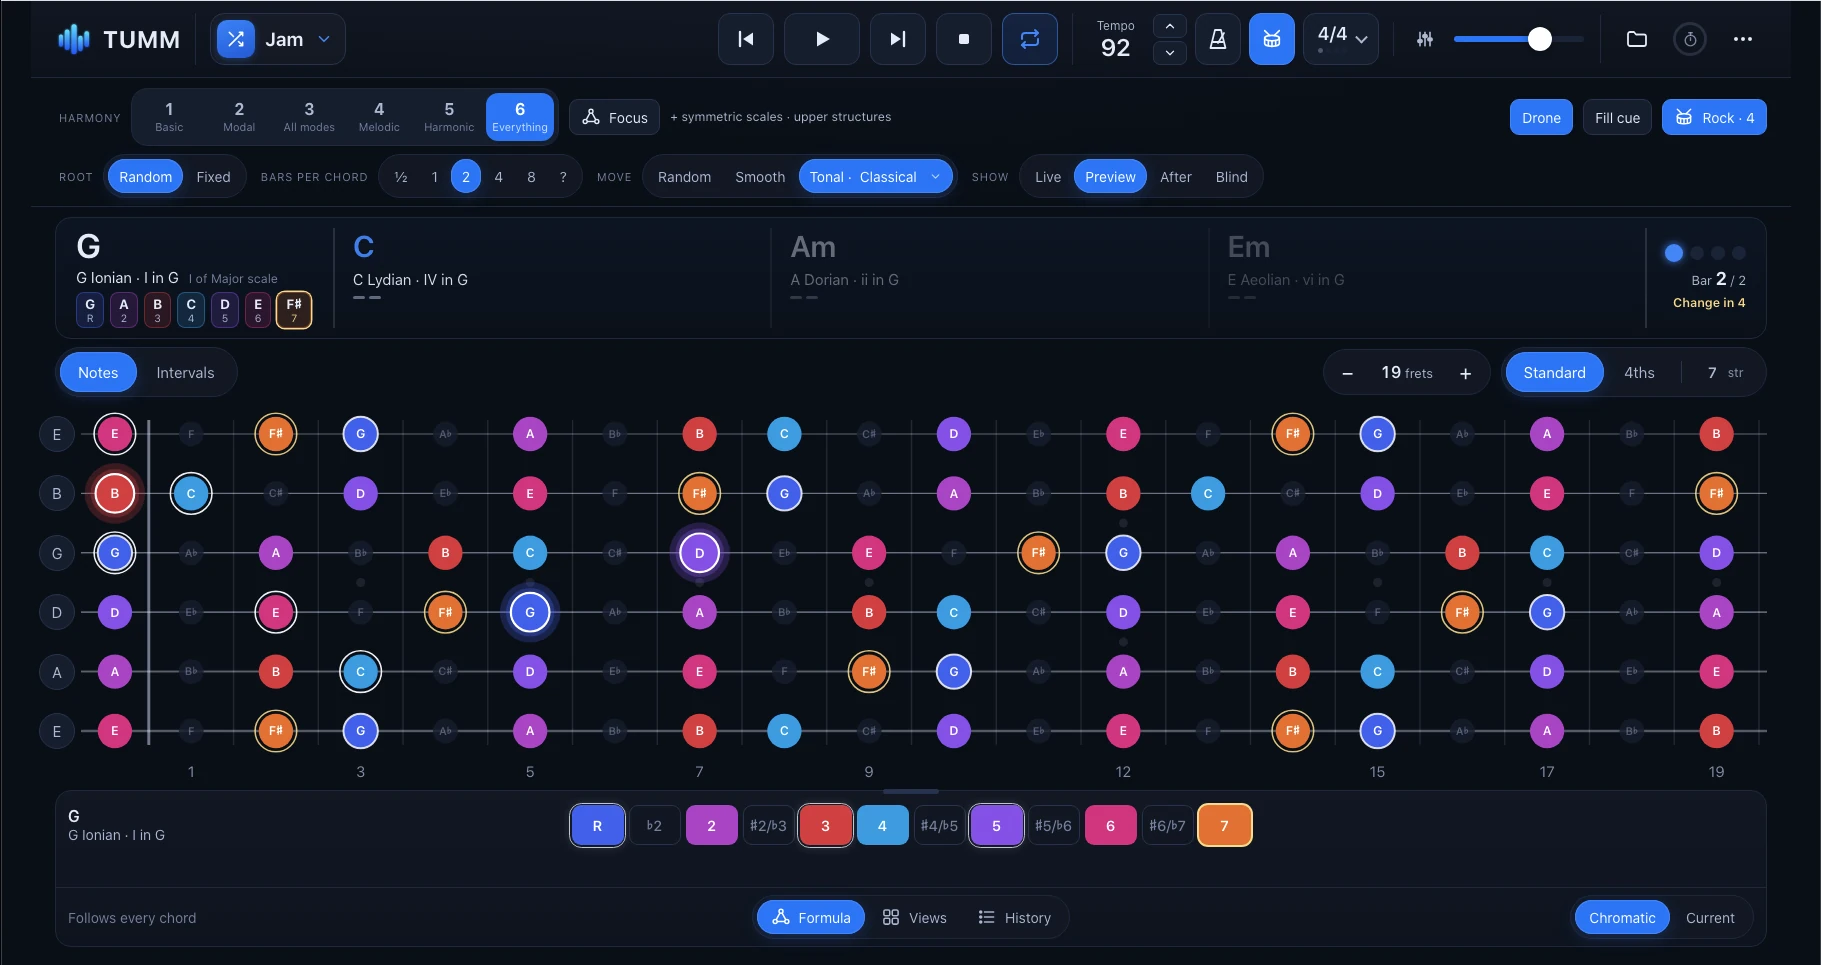Decrease fret count with the minus button
The image size is (1821, 965).
[x=1347, y=373]
